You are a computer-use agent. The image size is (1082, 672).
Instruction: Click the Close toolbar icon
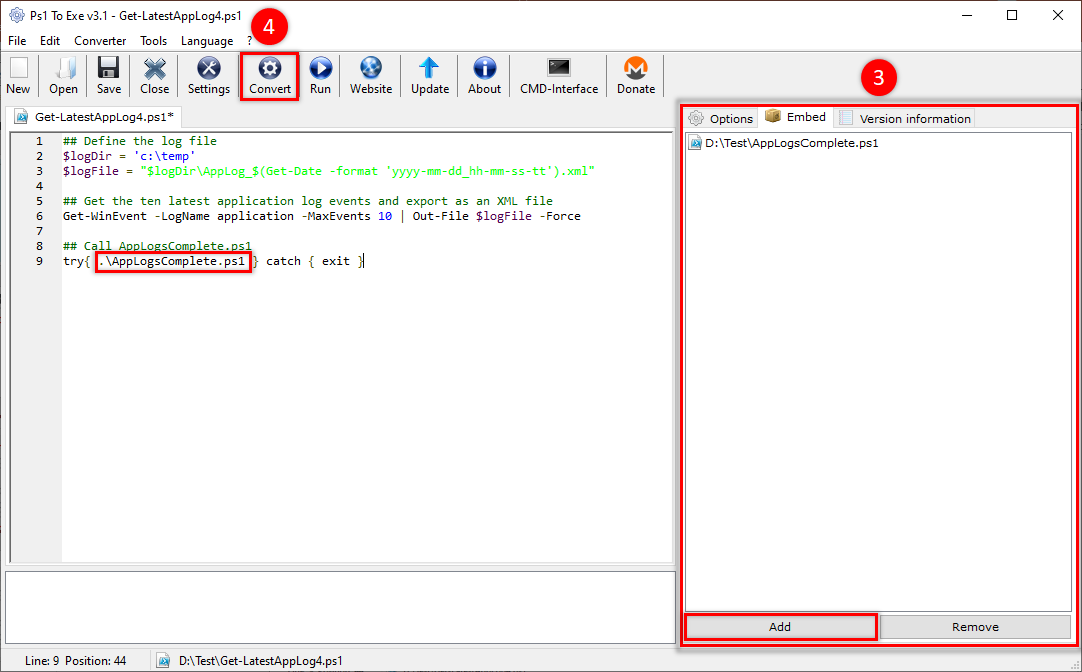pyautogui.click(x=155, y=68)
